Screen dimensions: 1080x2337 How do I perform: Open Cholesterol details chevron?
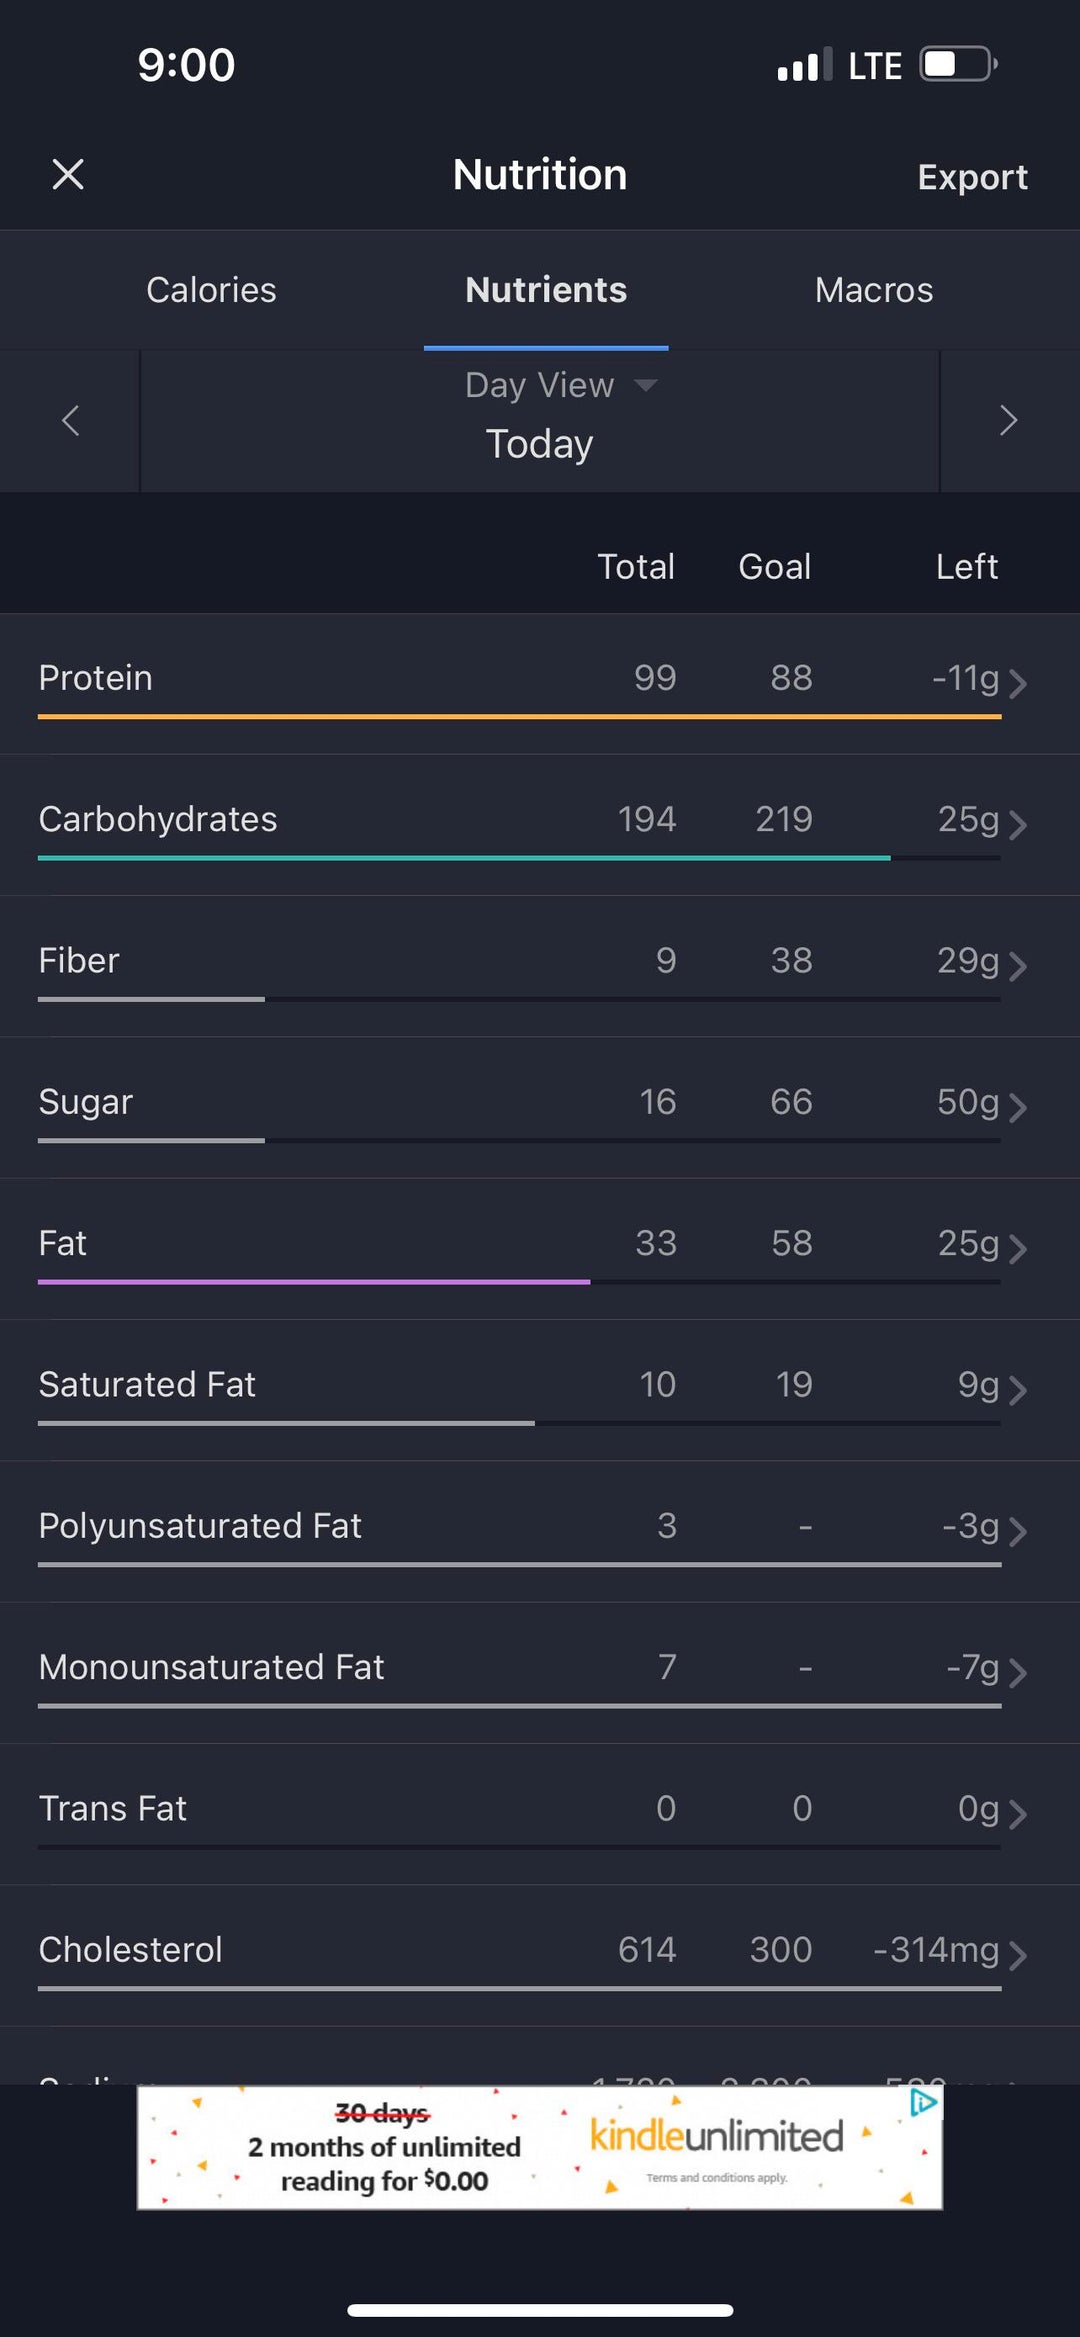(x=1017, y=1955)
